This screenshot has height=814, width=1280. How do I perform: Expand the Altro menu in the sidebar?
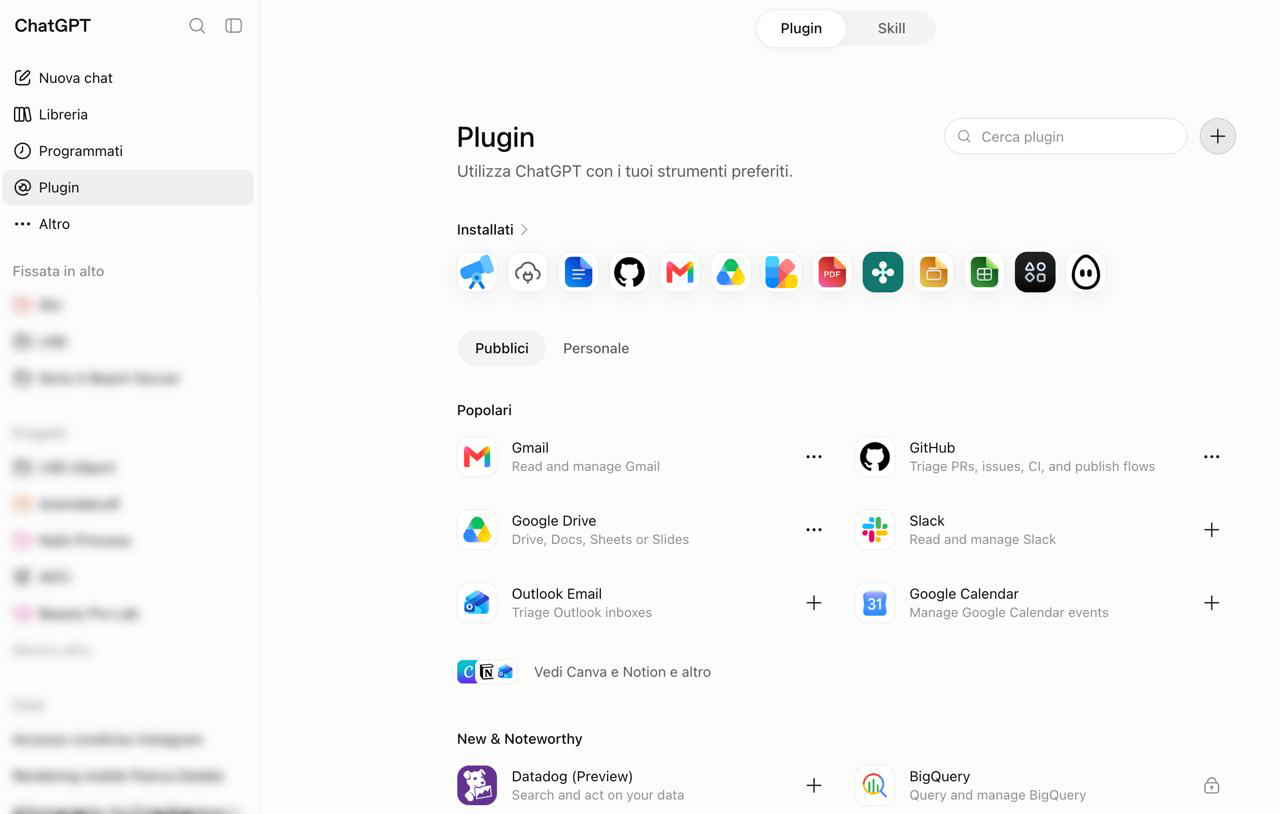(128, 224)
